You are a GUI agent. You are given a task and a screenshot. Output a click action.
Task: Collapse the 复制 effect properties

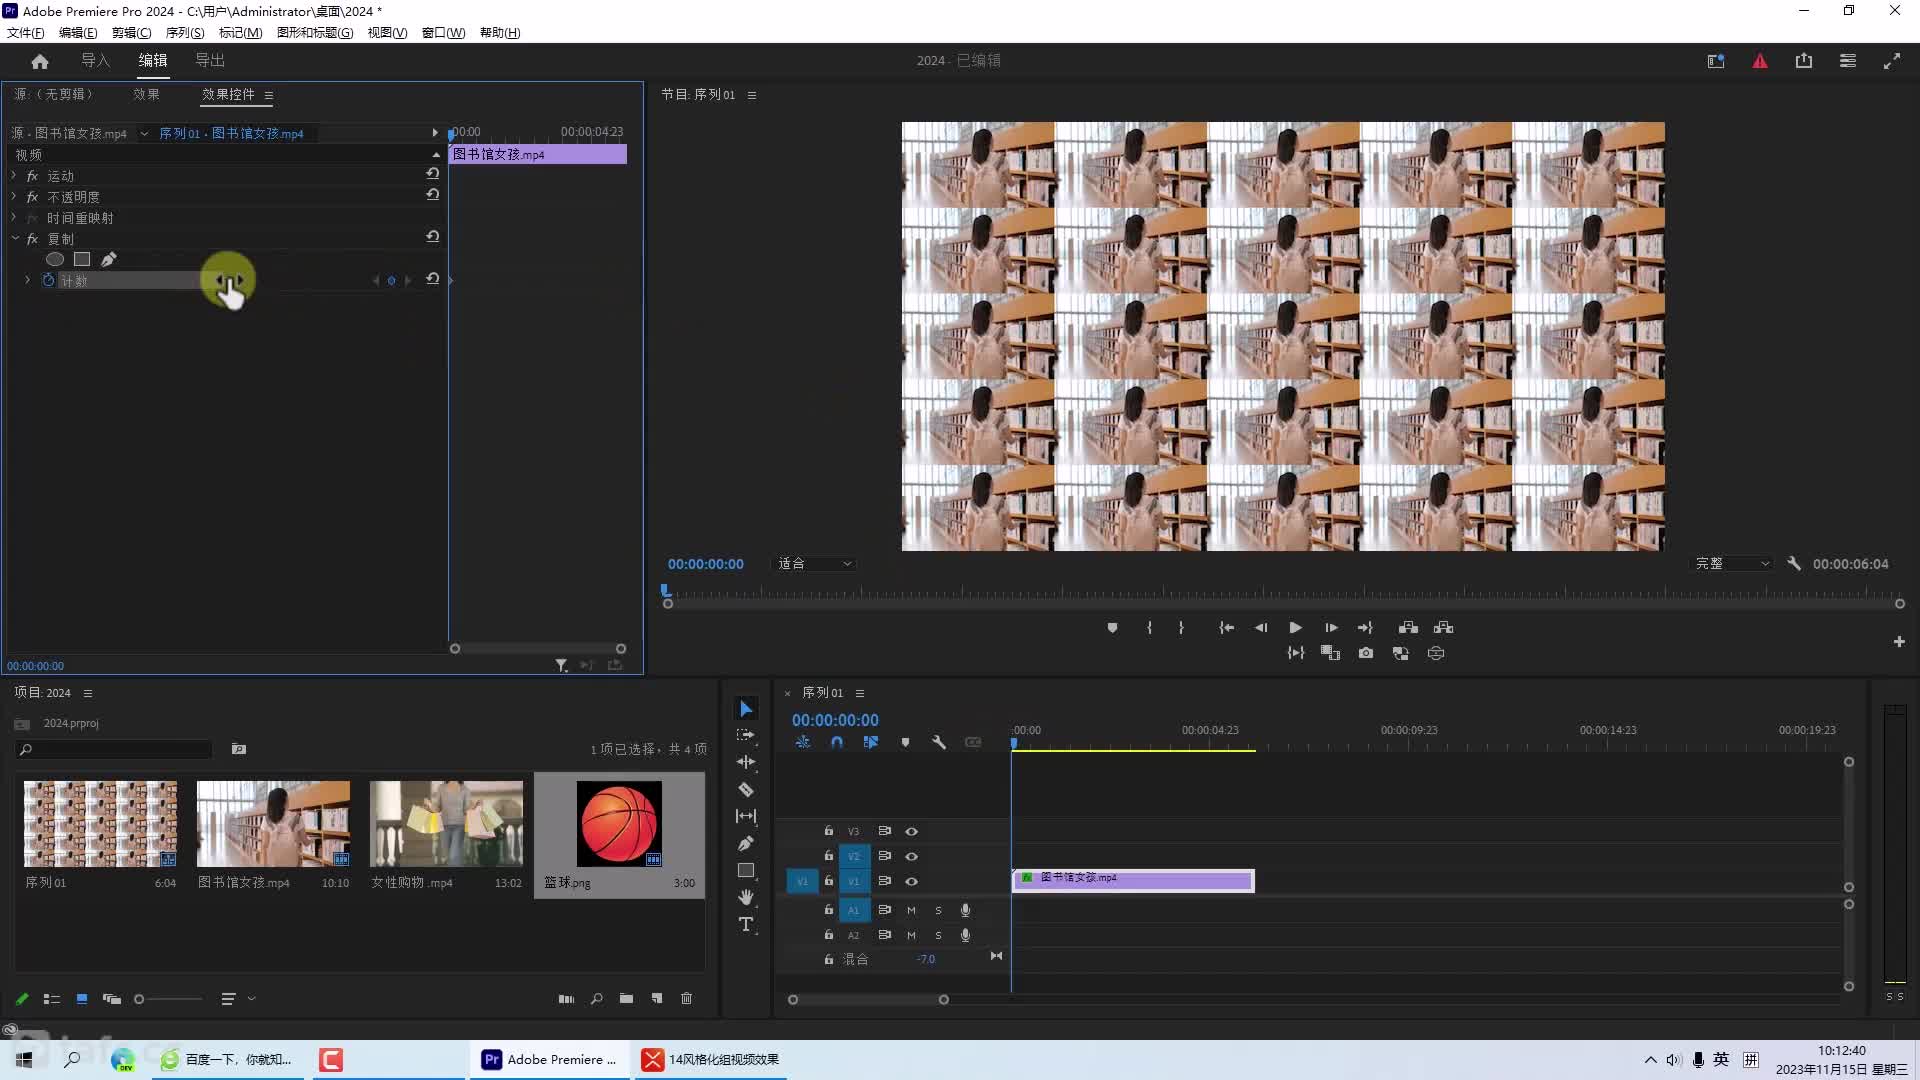[x=15, y=239]
